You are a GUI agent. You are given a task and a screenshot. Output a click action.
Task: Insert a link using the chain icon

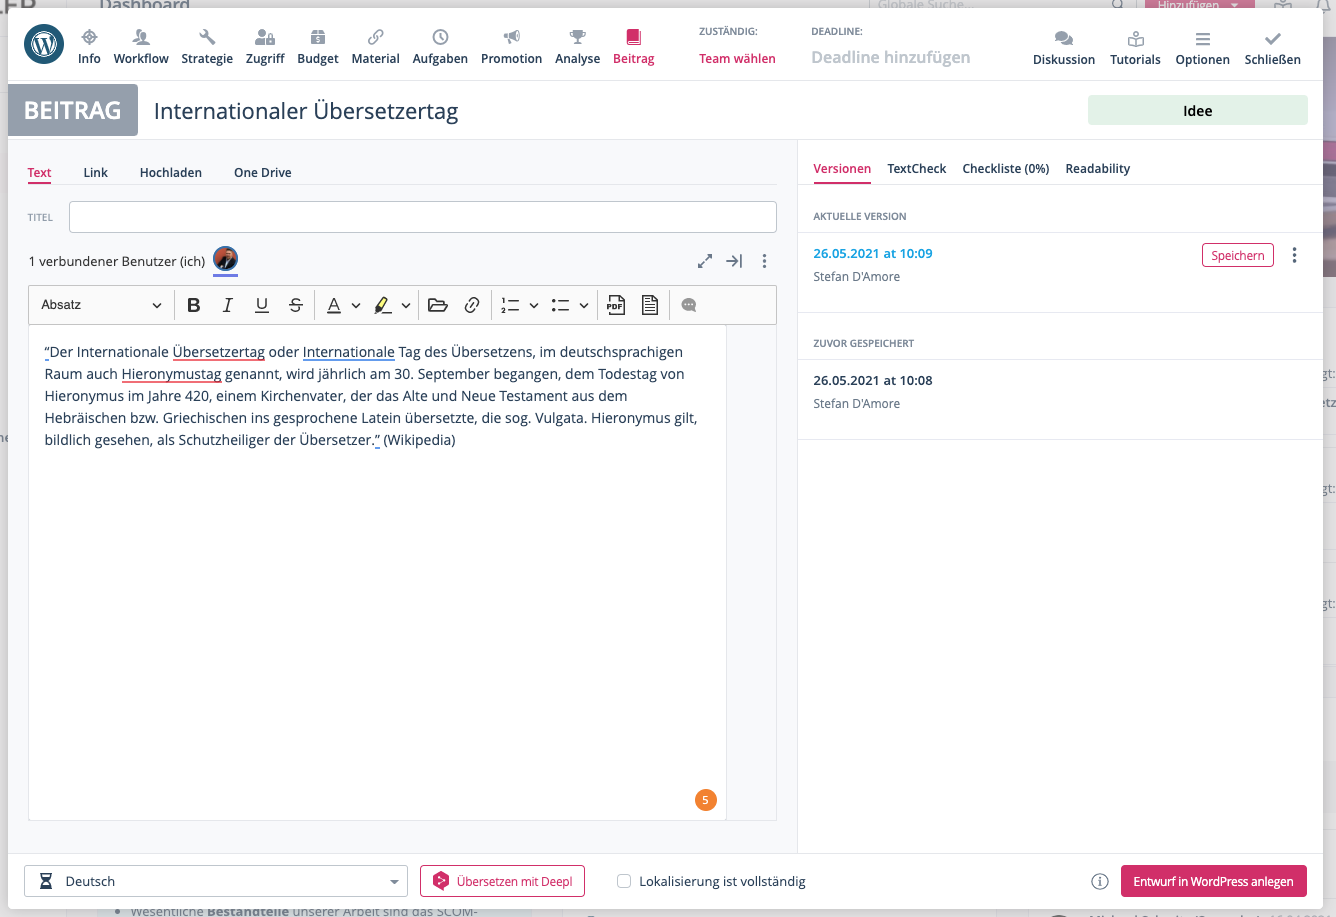click(472, 305)
